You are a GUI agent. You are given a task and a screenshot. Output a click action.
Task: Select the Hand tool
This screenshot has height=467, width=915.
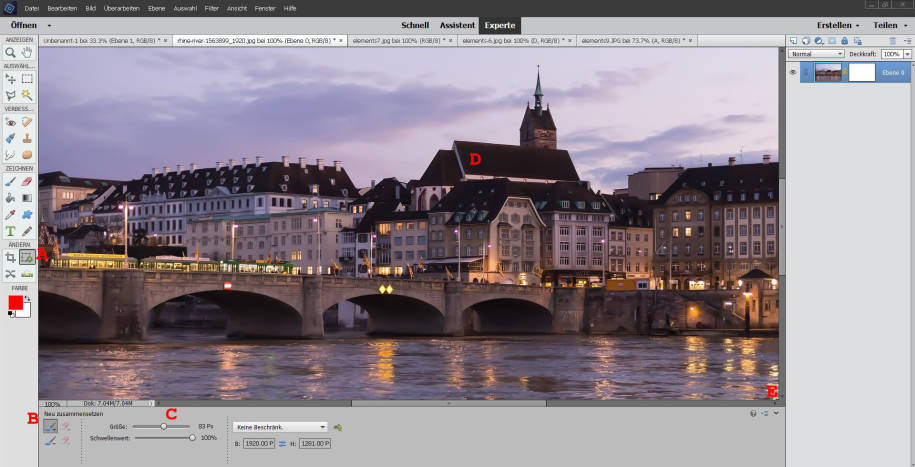pyautogui.click(x=28, y=52)
